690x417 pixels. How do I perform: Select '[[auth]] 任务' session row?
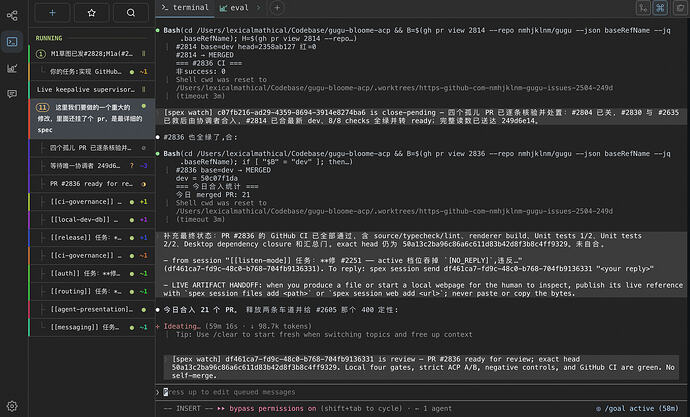pos(92,273)
